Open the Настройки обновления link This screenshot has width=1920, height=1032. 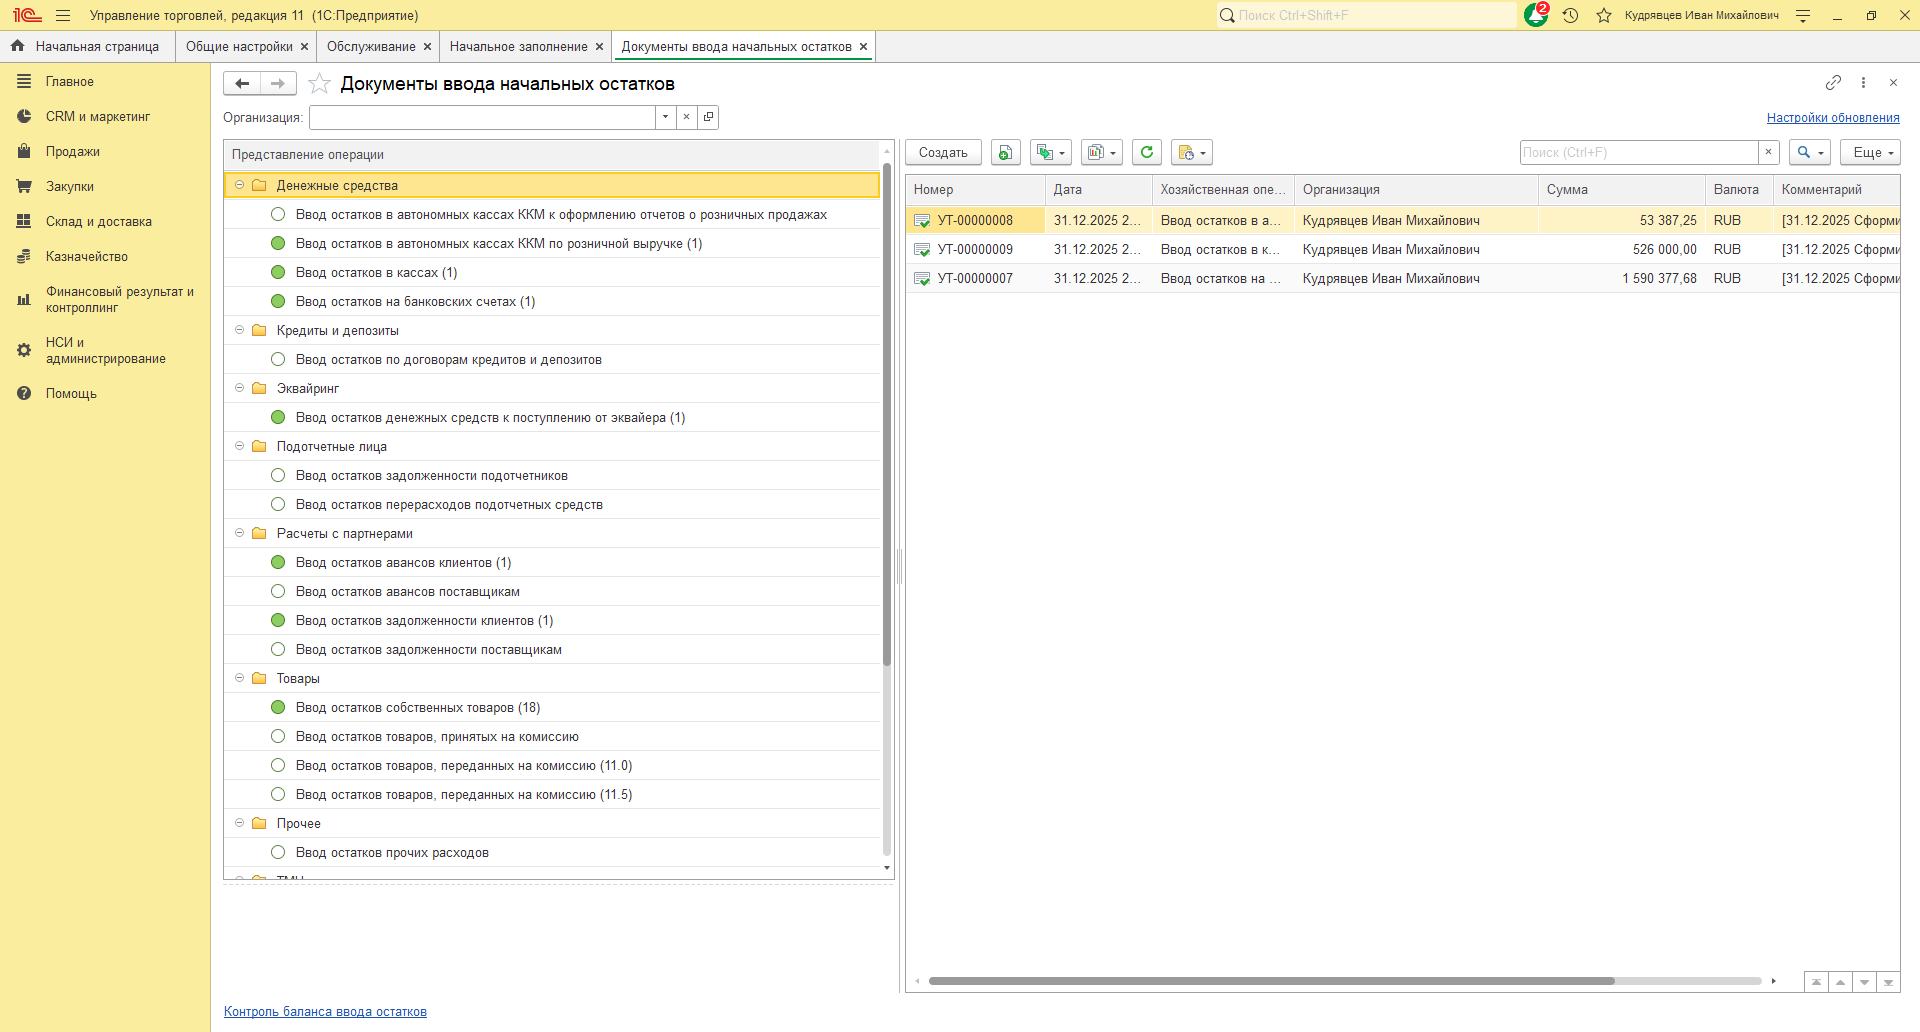1832,118
